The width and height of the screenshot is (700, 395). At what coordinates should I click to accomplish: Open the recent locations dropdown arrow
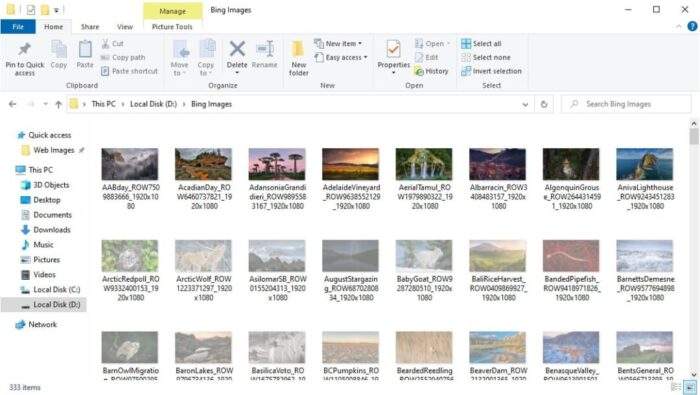click(45, 104)
